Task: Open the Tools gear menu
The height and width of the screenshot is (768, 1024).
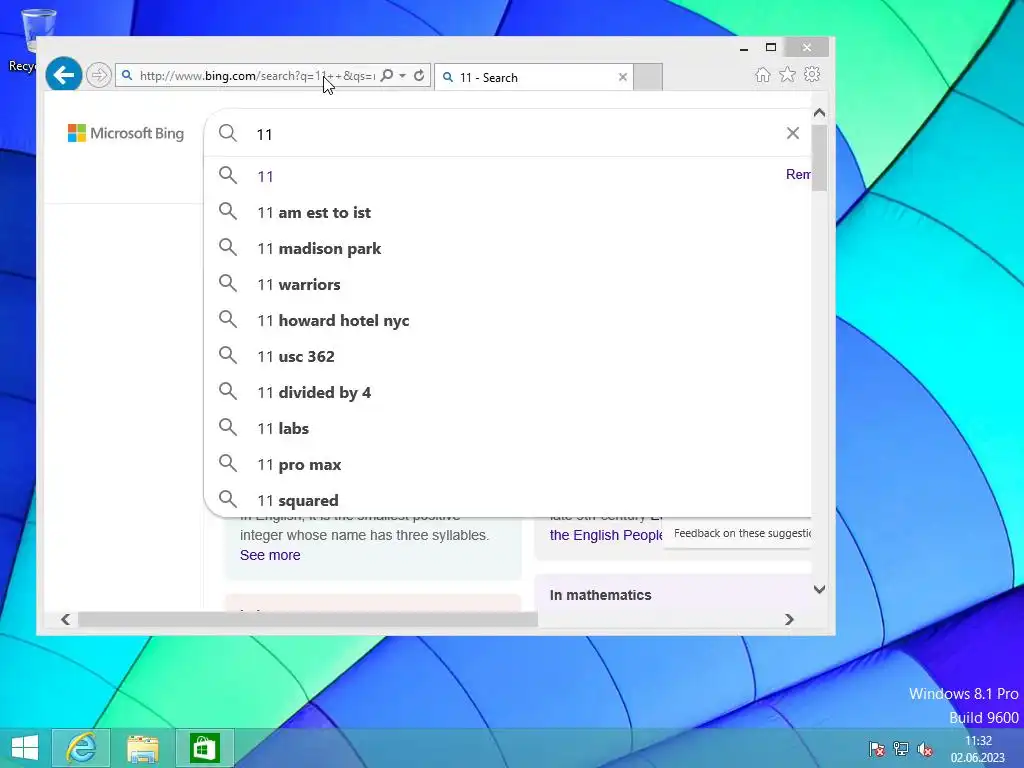Action: tap(812, 74)
